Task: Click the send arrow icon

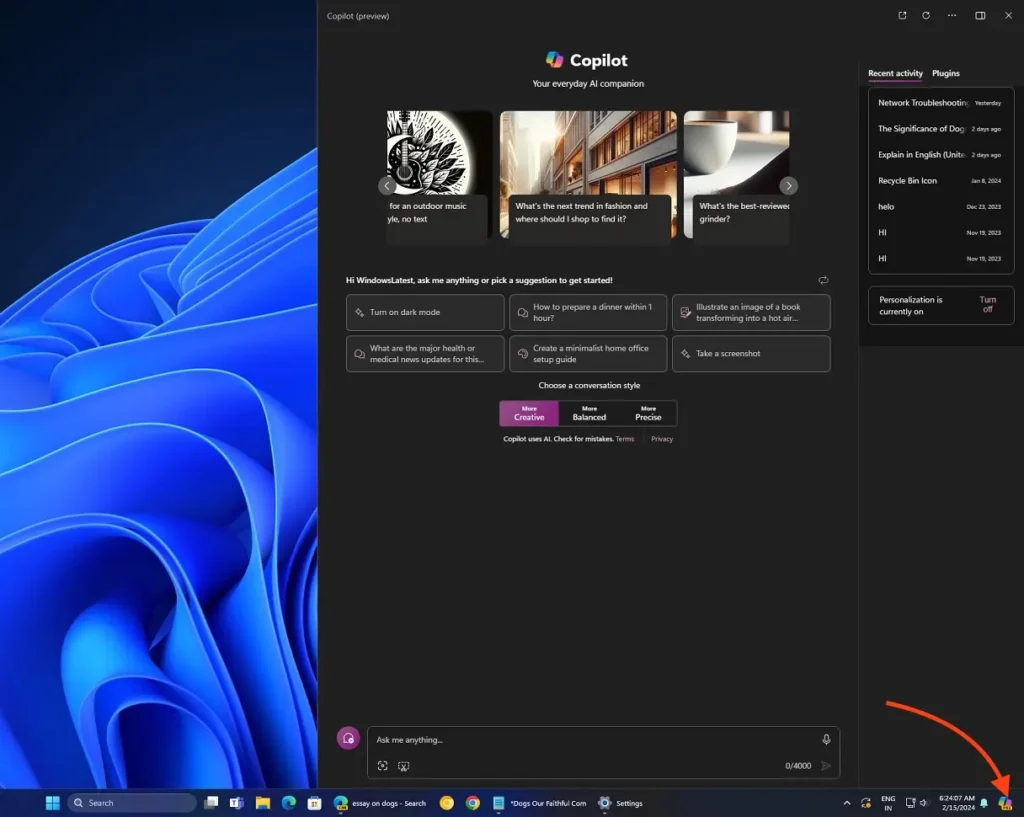Action: pyautogui.click(x=826, y=766)
